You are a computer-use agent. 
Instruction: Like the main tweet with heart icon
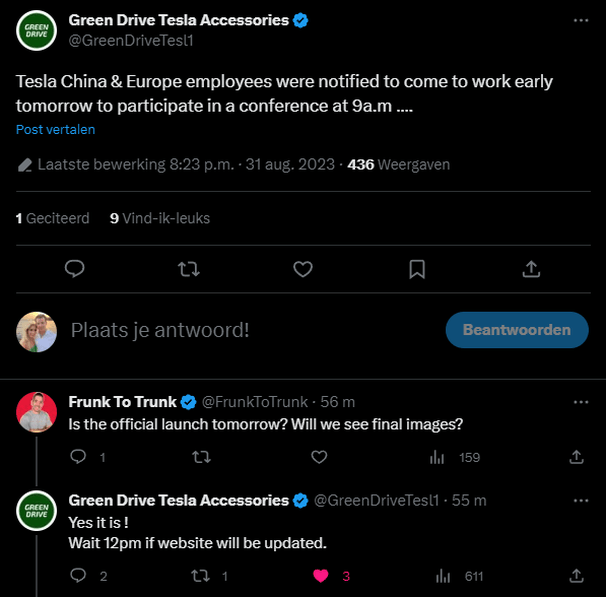303,268
